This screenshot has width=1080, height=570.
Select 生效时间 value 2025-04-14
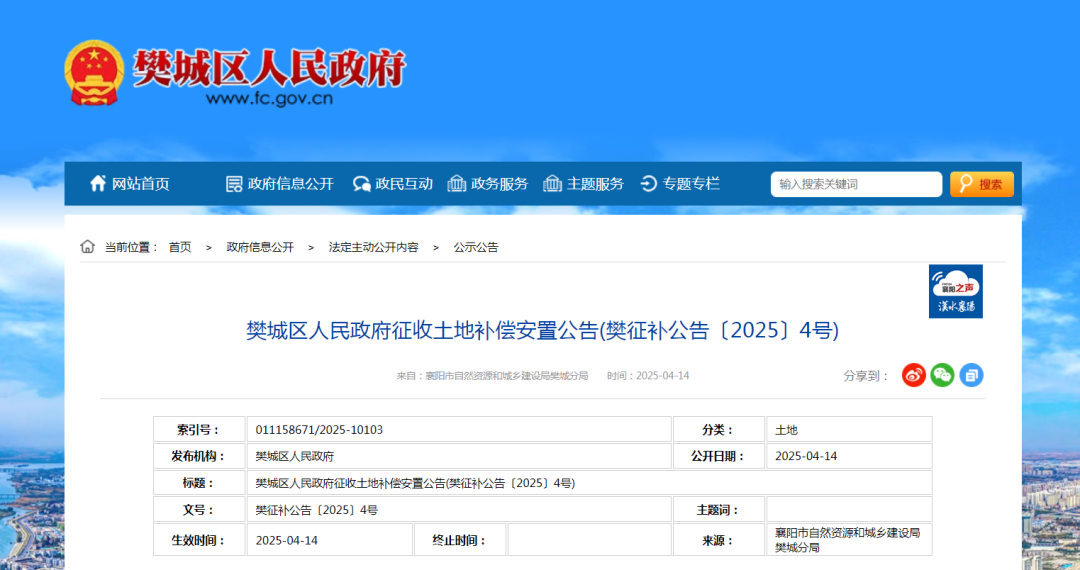(329, 540)
